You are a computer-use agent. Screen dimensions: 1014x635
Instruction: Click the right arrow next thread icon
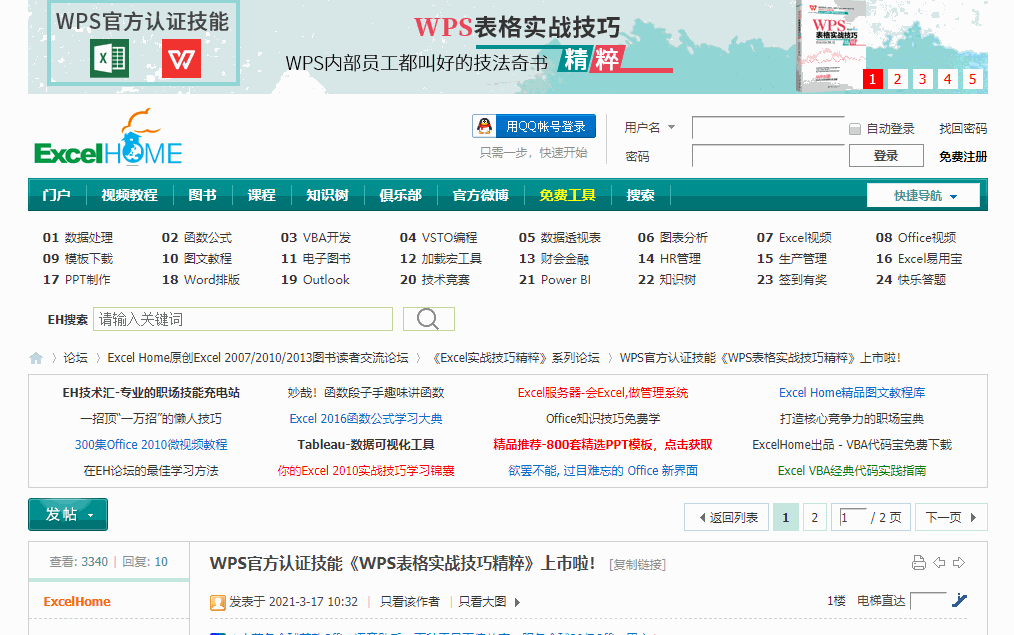pos(959,563)
